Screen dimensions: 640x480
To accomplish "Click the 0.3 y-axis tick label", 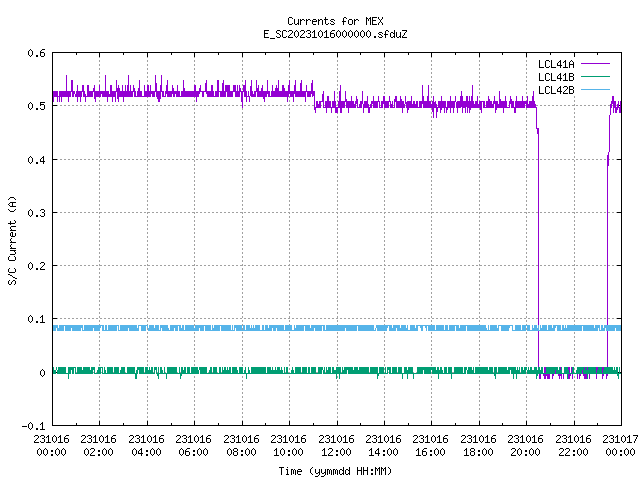I will [x=36, y=213].
